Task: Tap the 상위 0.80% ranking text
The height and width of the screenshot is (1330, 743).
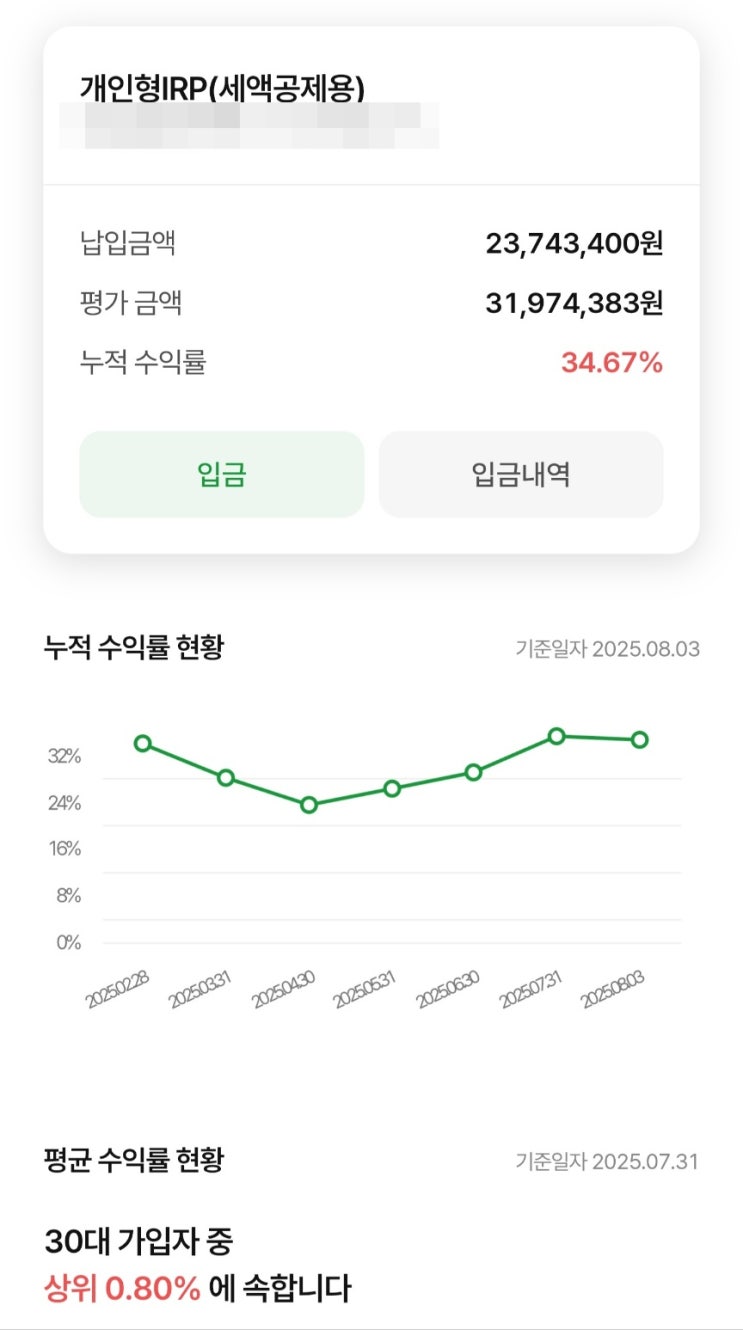Action: (123, 1289)
